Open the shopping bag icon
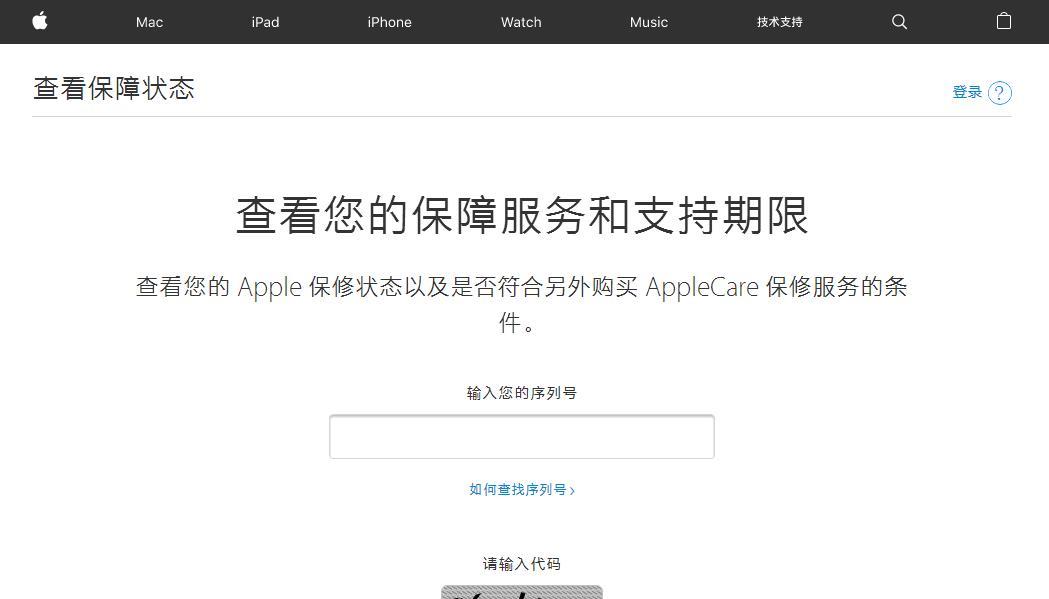This screenshot has height=599, width=1049. click(1004, 21)
